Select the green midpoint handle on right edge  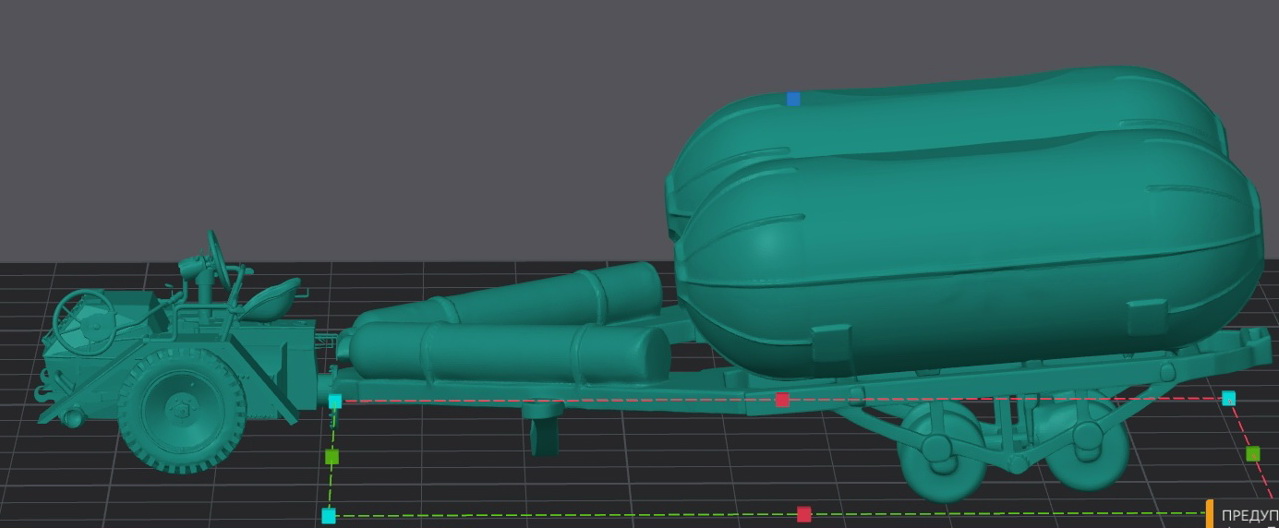[1253, 454]
